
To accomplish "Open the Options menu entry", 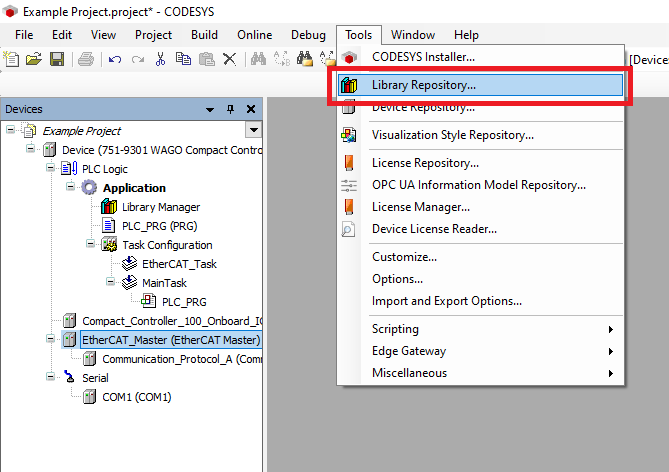I will click(397, 279).
